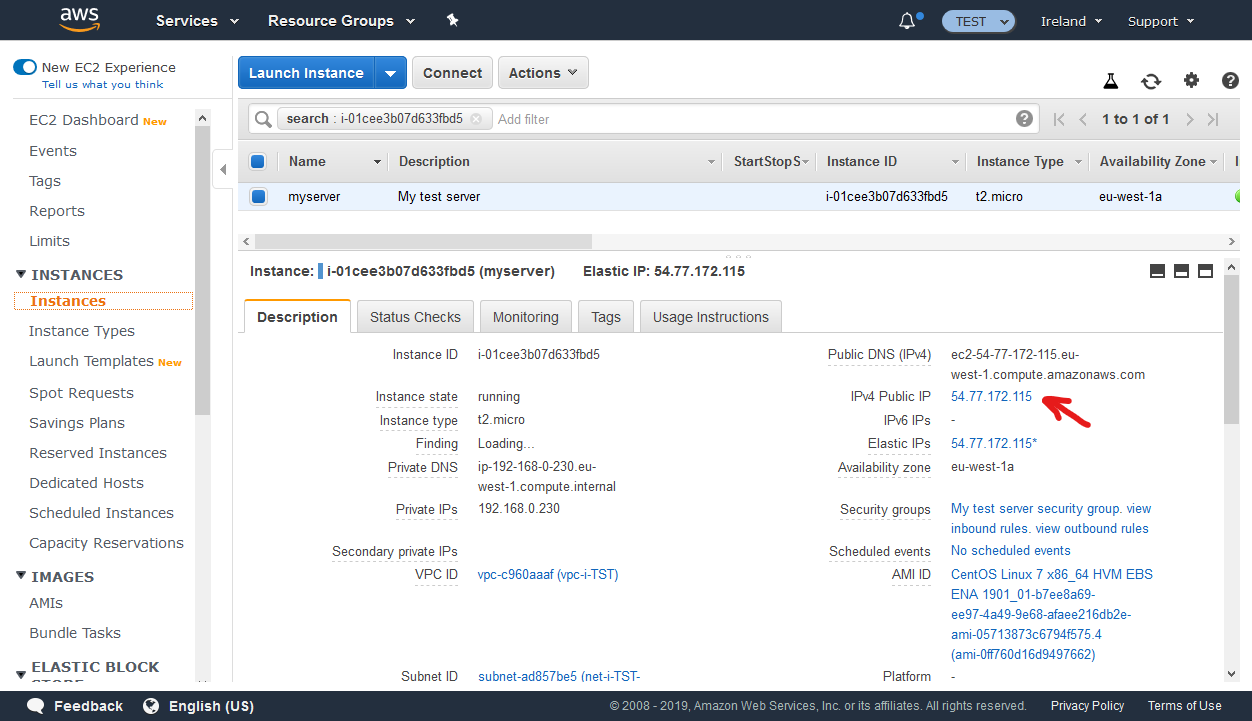Open the Elastic IPs 54.77.172.115* link
The image size is (1252, 721).
click(994, 443)
